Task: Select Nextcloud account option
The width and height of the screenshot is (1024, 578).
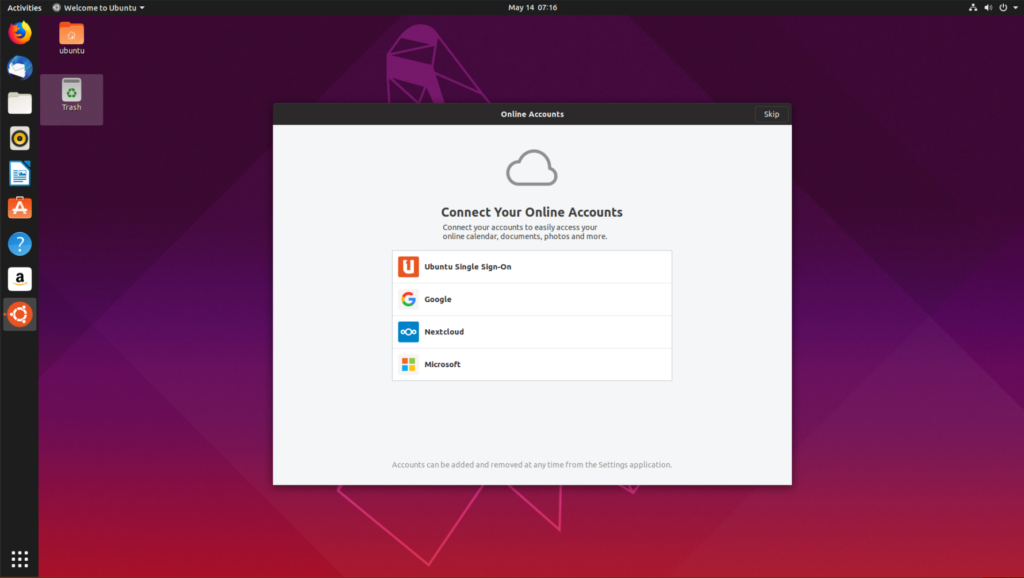Action: pyautogui.click(x=532, y=332)
